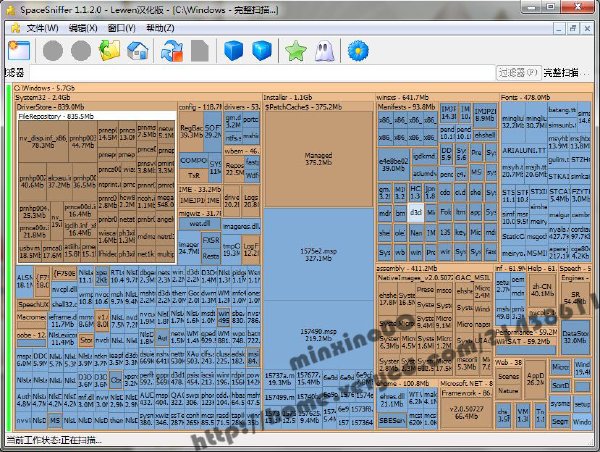Click the status bar text 当前工作状态:正在扫描...
This screenshot has height=452, width=600.
[54, 440]
